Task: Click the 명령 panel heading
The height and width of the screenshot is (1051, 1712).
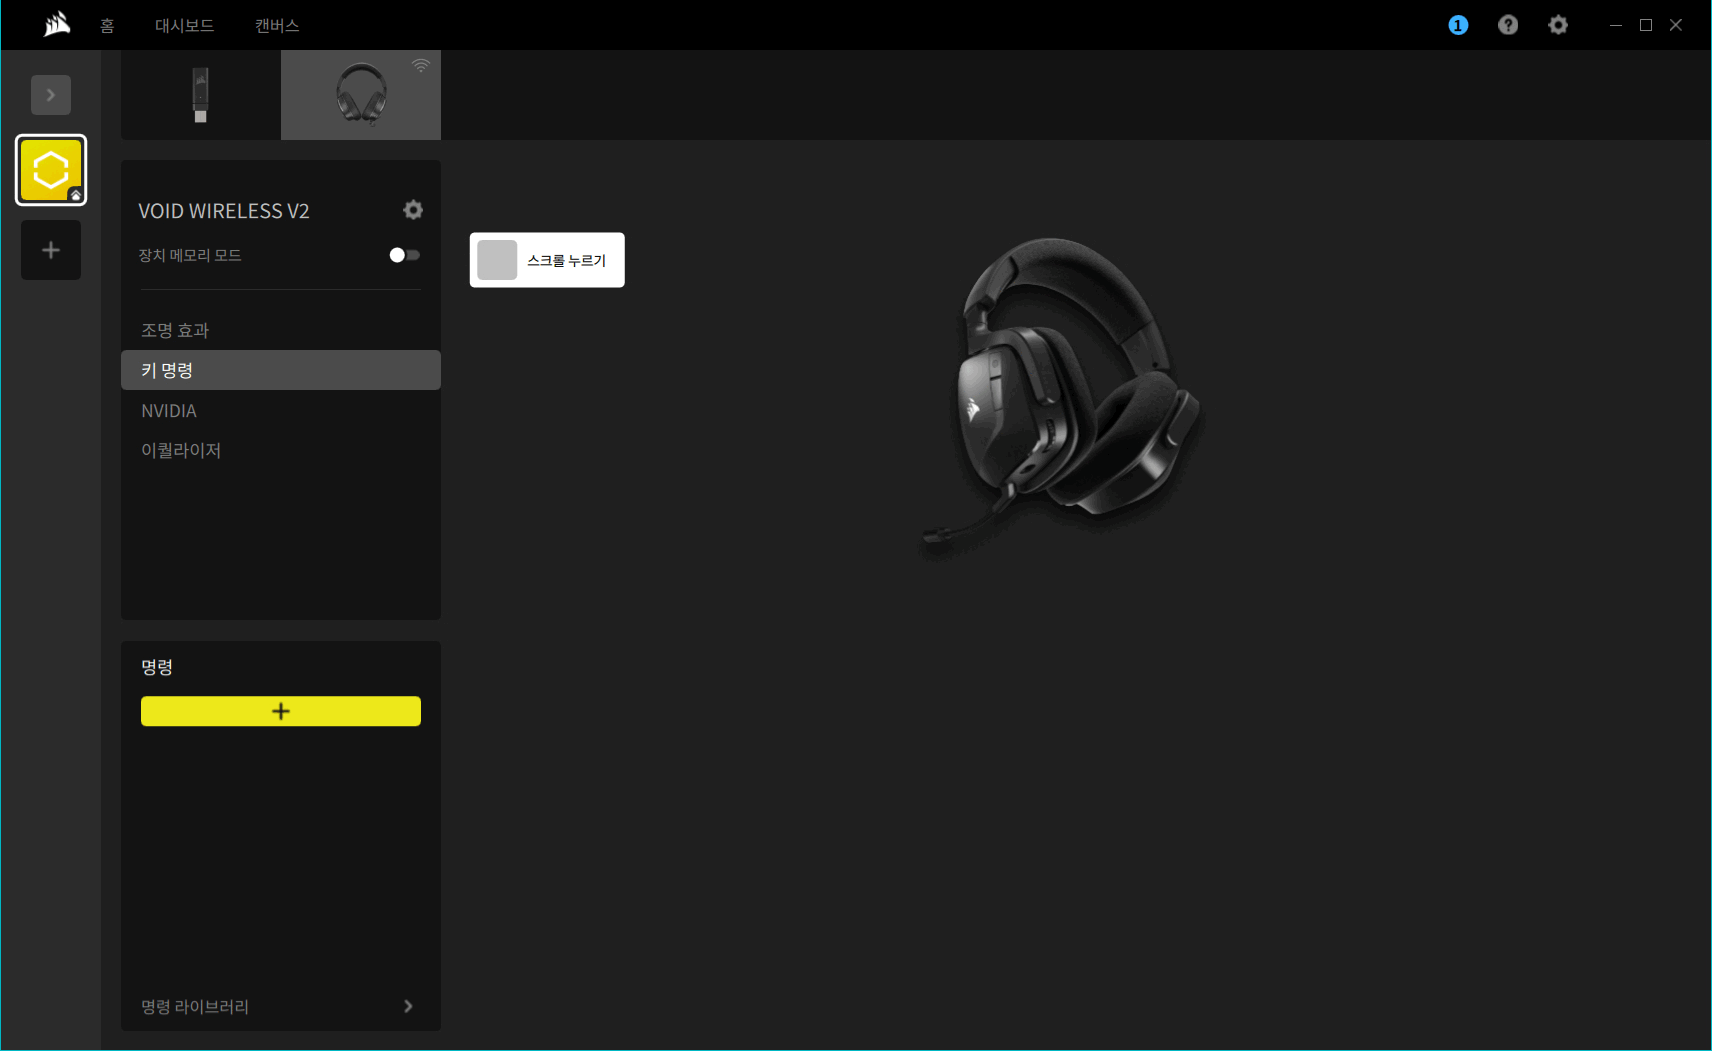Action: (157, 667)
